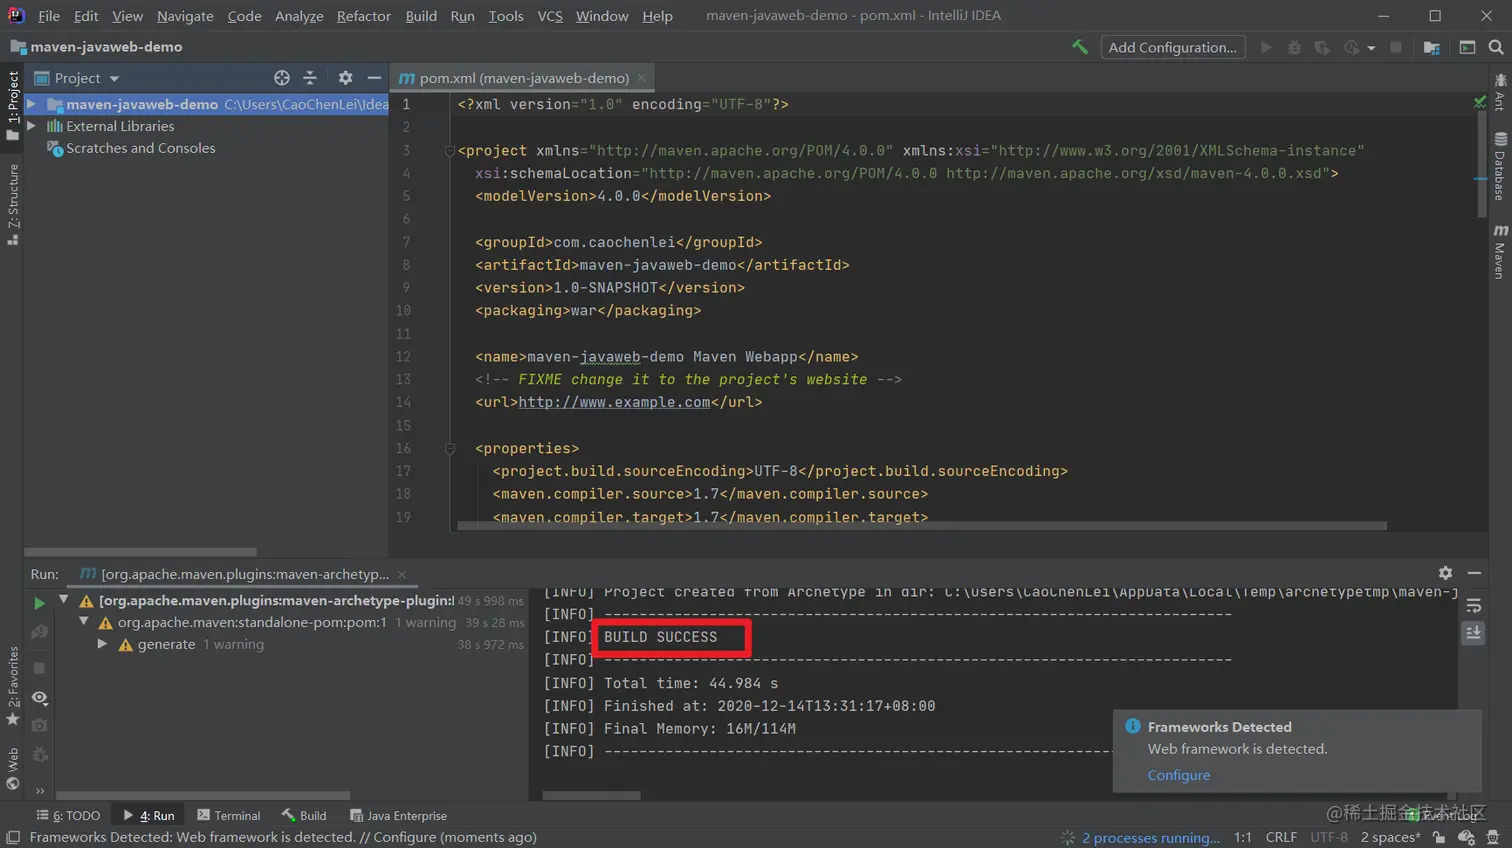Screen dimensions: 1512x848
Task: Collapse the project tag fold marker
Action: (450, 151)
